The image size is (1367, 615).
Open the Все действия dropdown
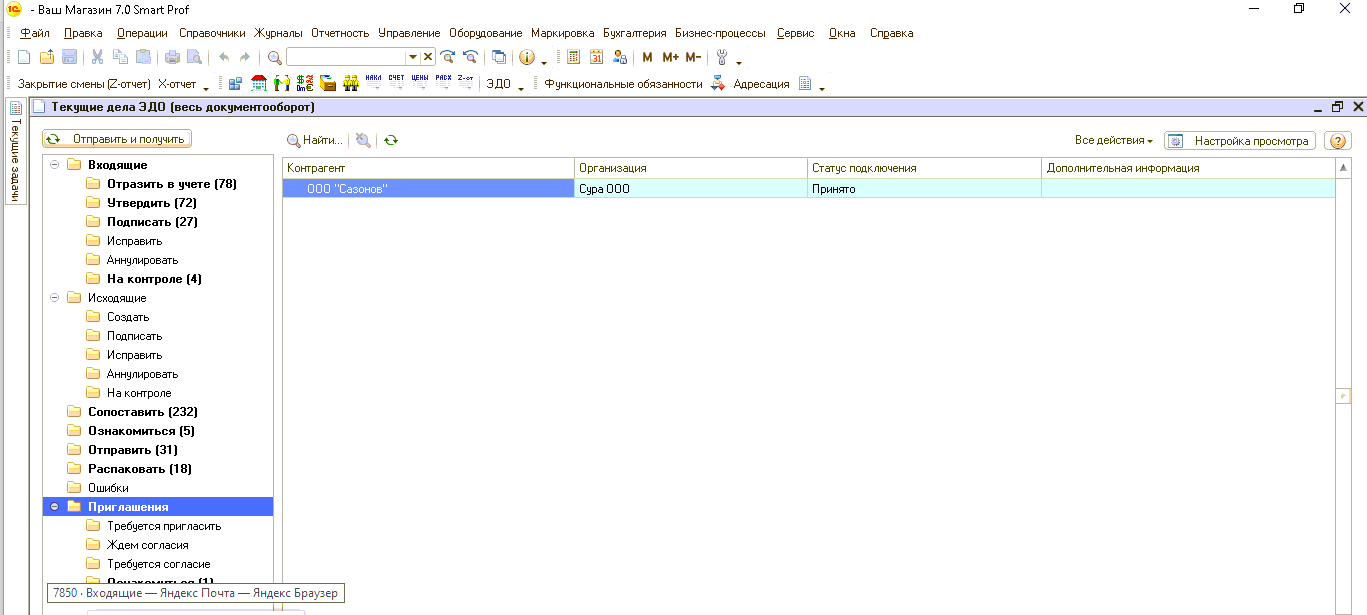pos(1113,141)
